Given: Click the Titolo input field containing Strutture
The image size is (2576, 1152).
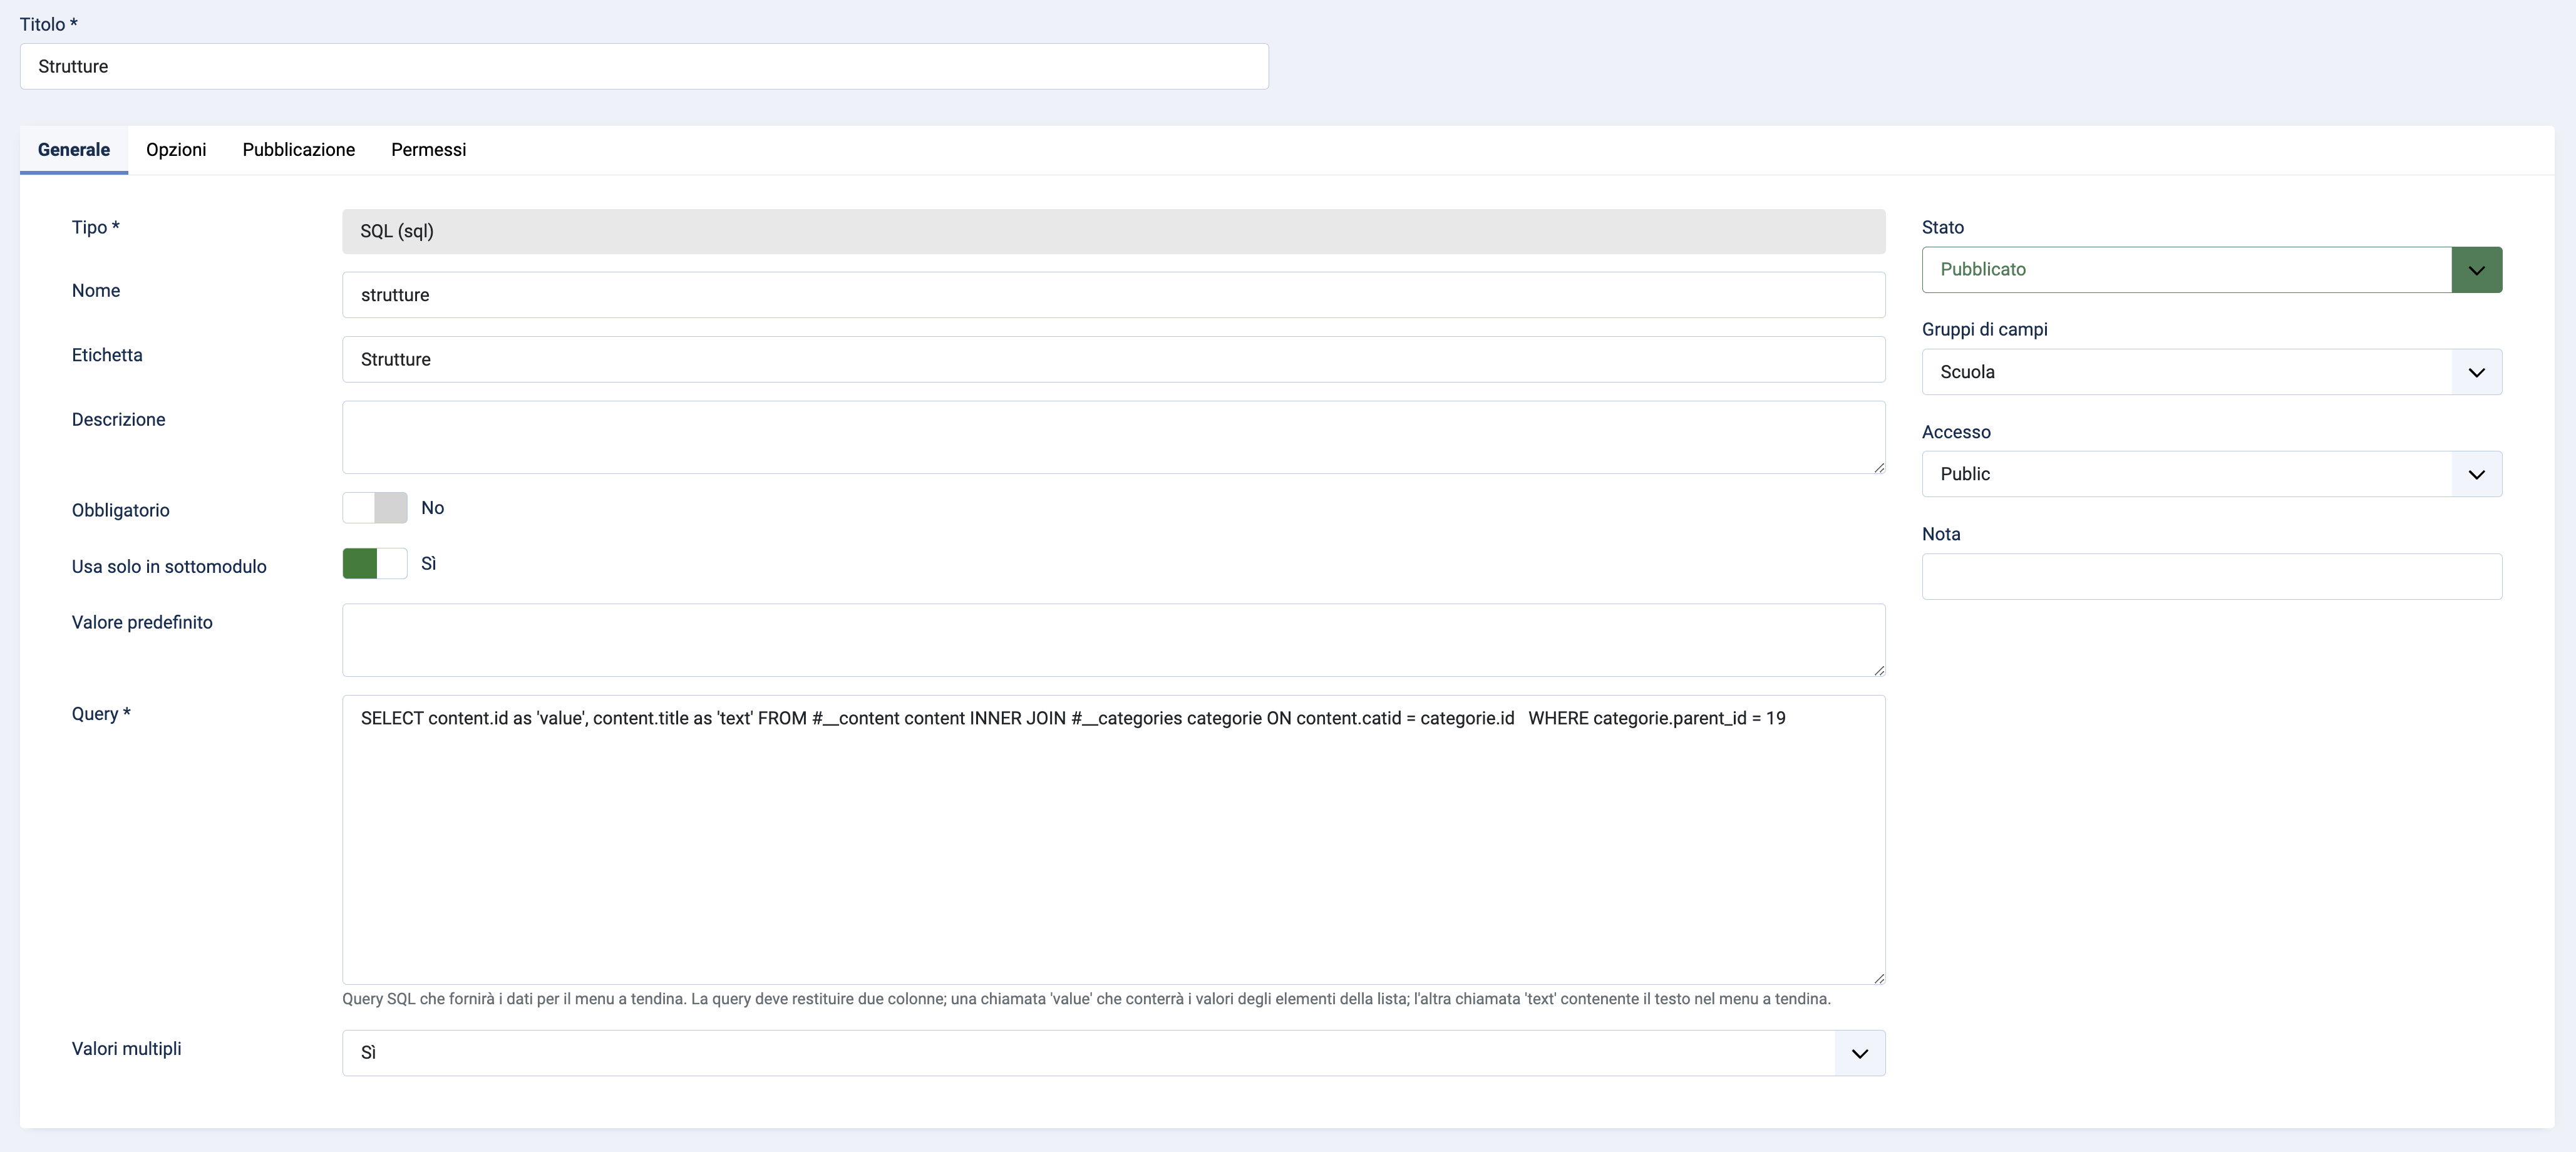Looking at the screenshot, I should 644,66.
